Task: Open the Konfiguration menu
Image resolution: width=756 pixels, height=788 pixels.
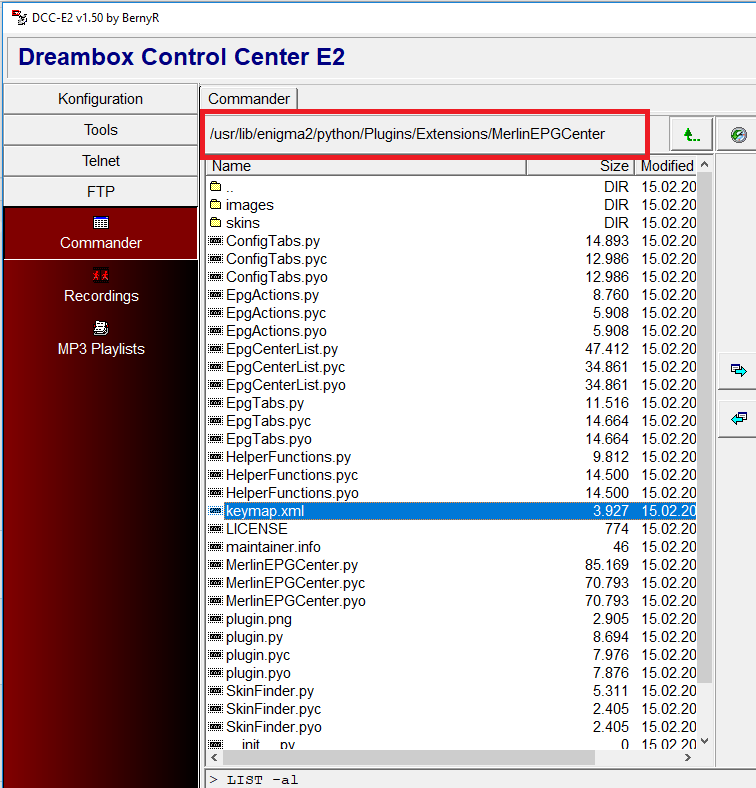Action: [x=101, y=99]
